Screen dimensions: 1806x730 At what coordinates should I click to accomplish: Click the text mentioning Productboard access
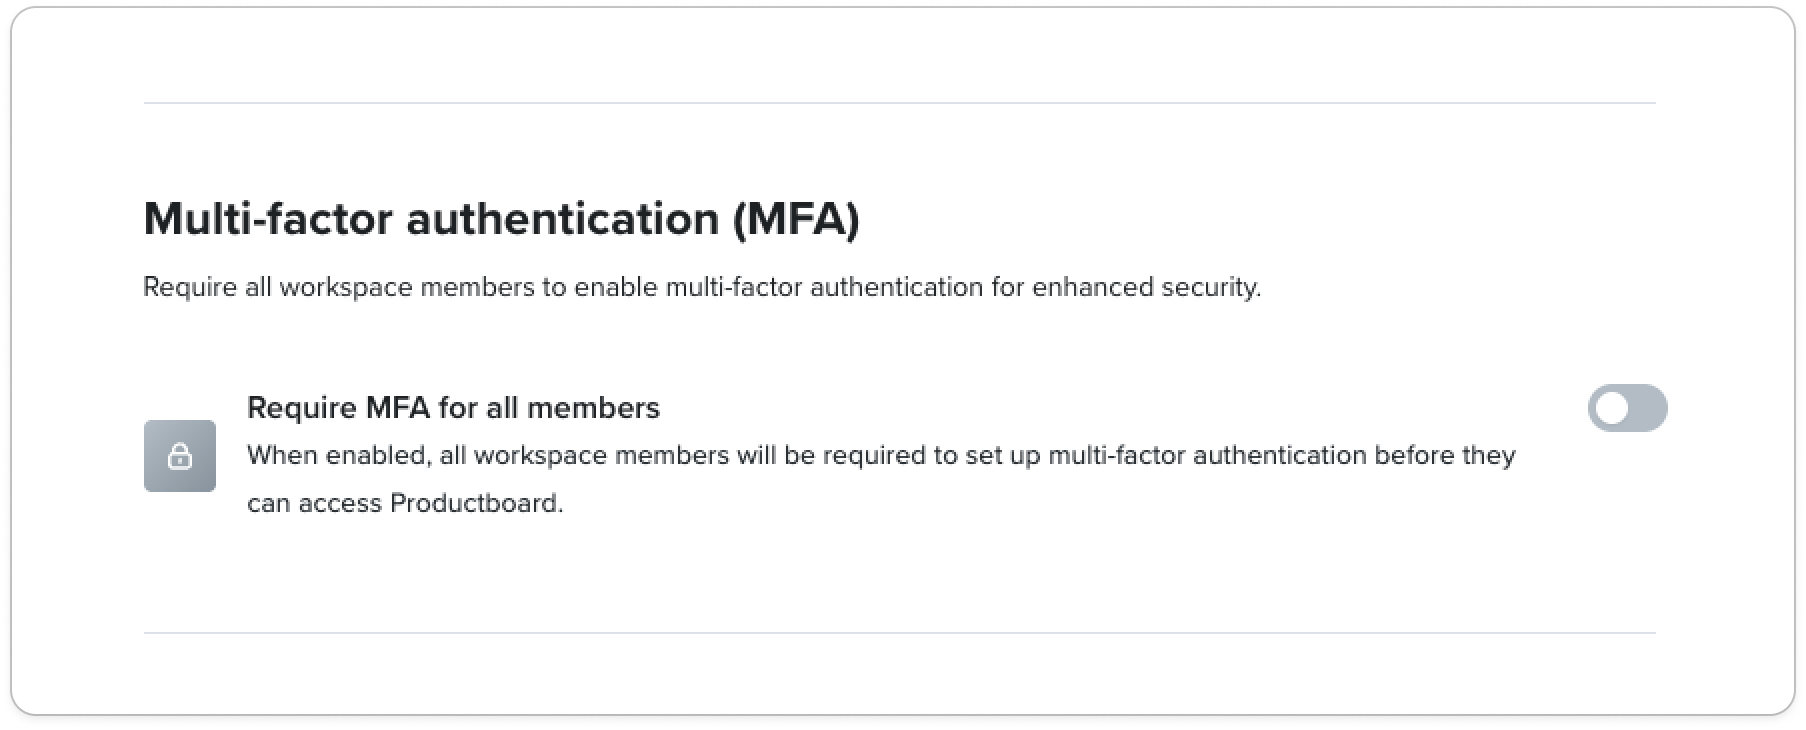[405, 503]
